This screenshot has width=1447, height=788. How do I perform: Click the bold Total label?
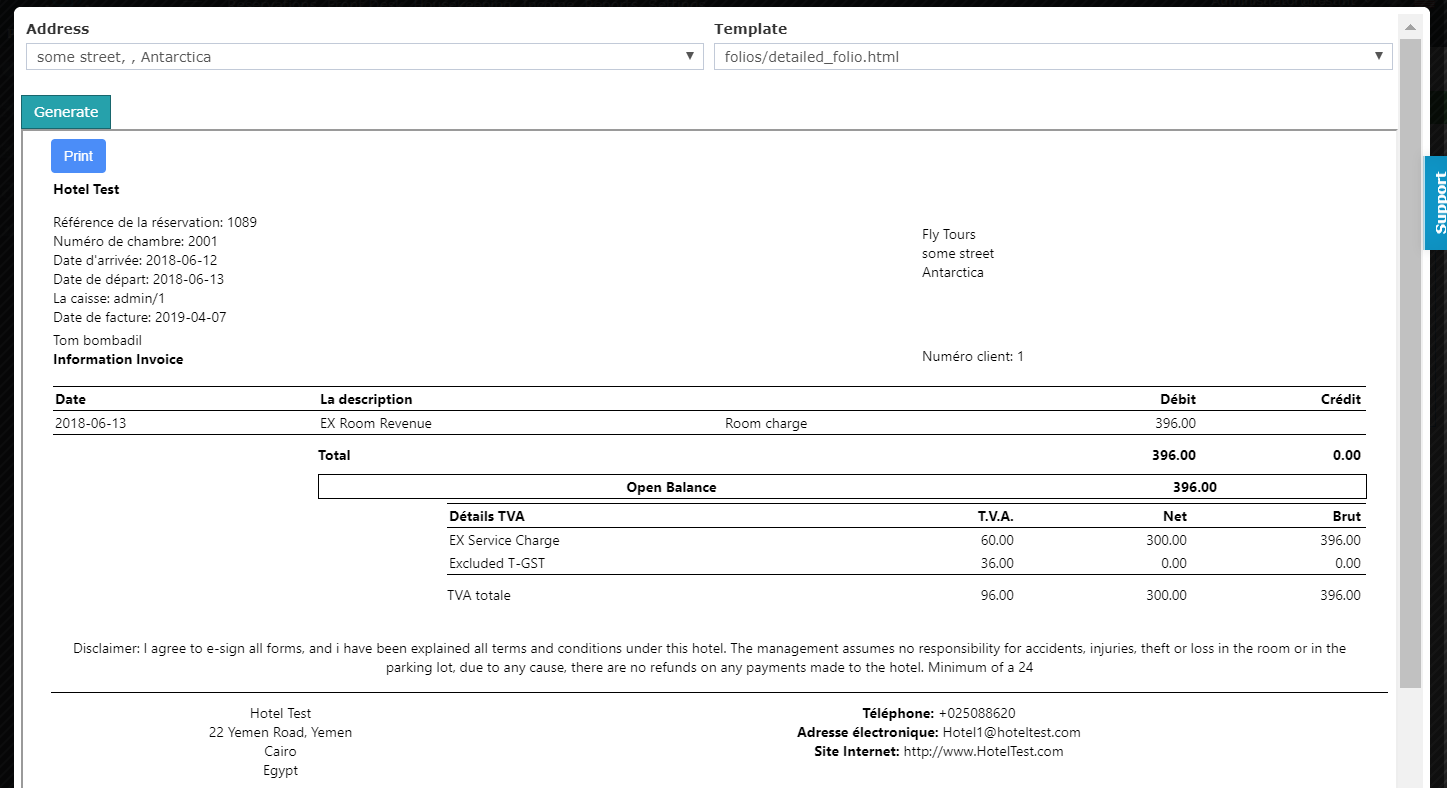(x=334, y=455)
